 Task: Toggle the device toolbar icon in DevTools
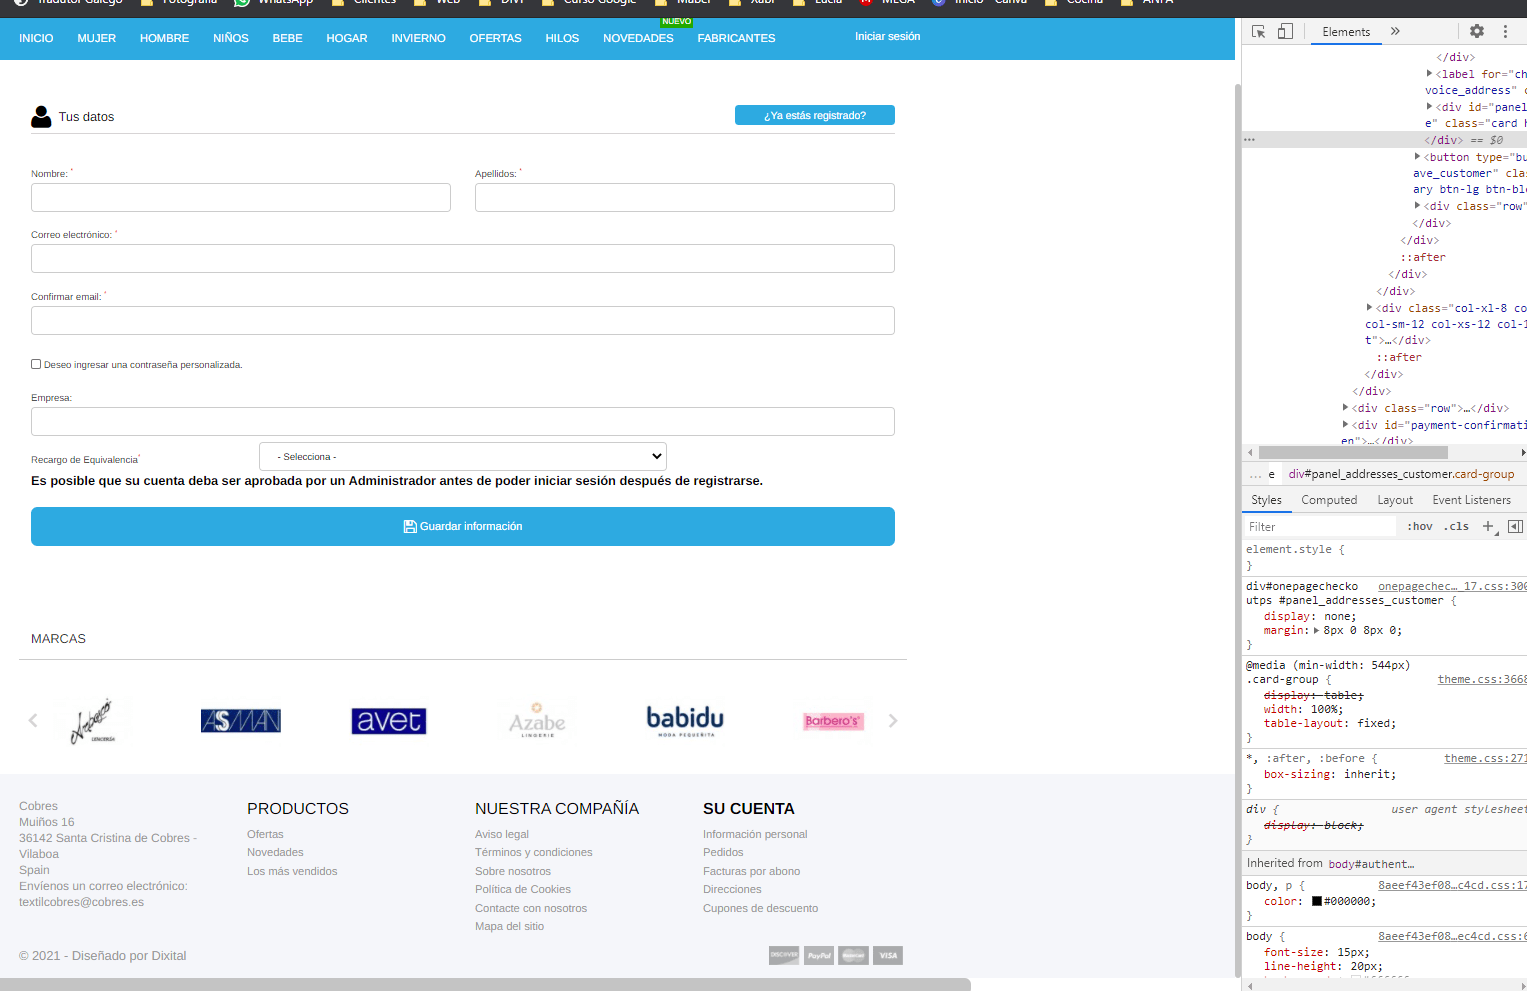coord(1285,32)
